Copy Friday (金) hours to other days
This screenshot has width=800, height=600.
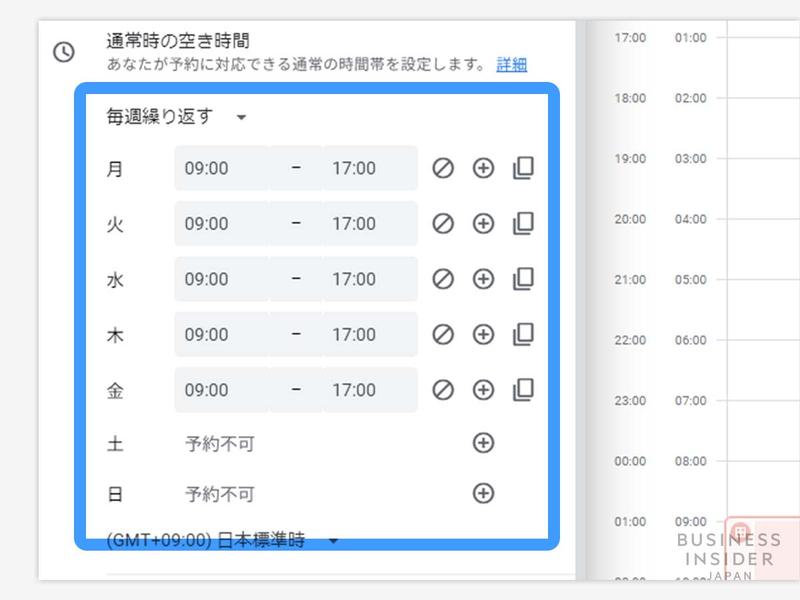click(x=523, y=390)
